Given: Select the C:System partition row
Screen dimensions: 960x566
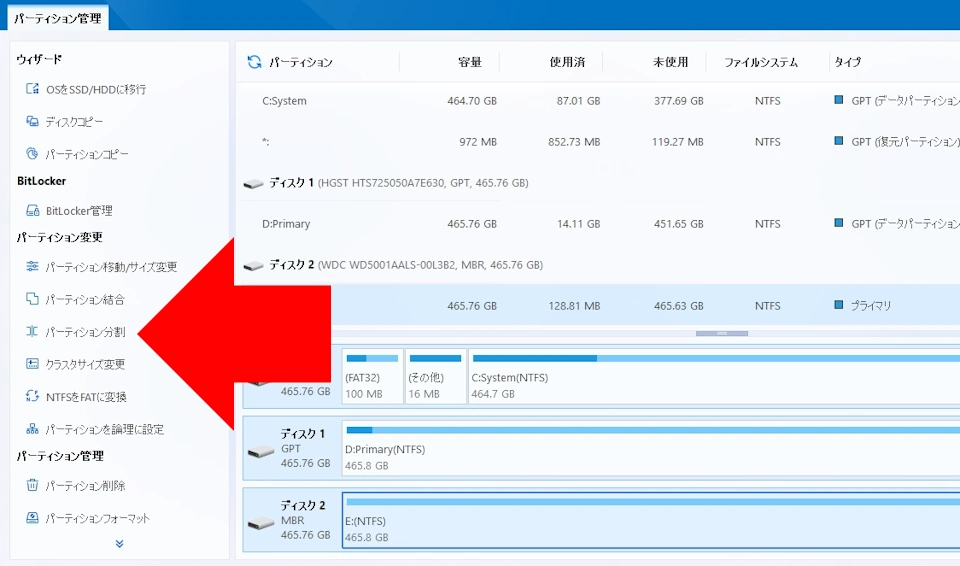Looking at the screenshot, I should [x=598, y=101].
